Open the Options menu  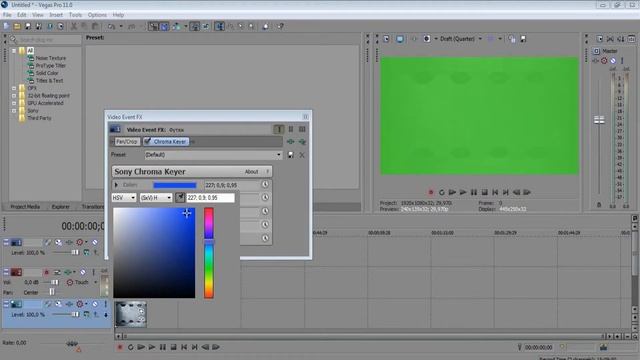97,15
